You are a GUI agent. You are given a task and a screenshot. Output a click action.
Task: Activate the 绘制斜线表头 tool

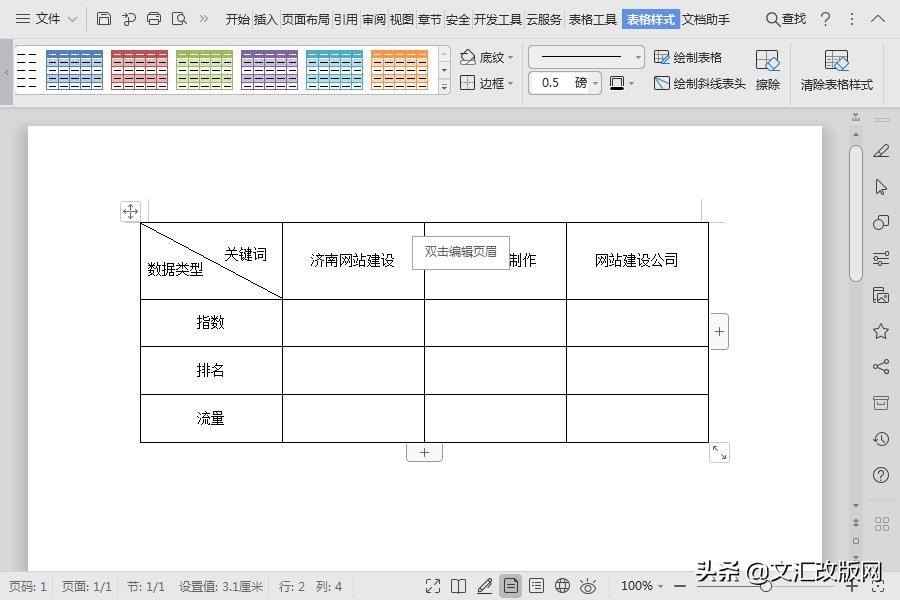[x=700, y=84]
